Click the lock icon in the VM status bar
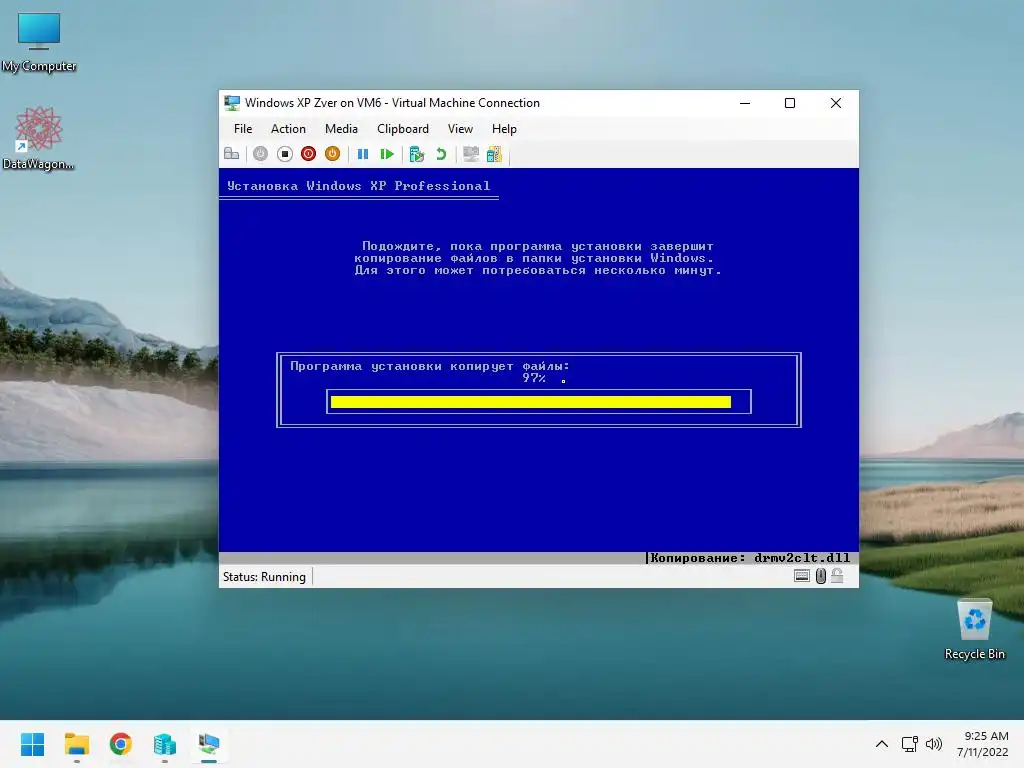Viewport: 1024px width, 768px height. click(837, 576)
